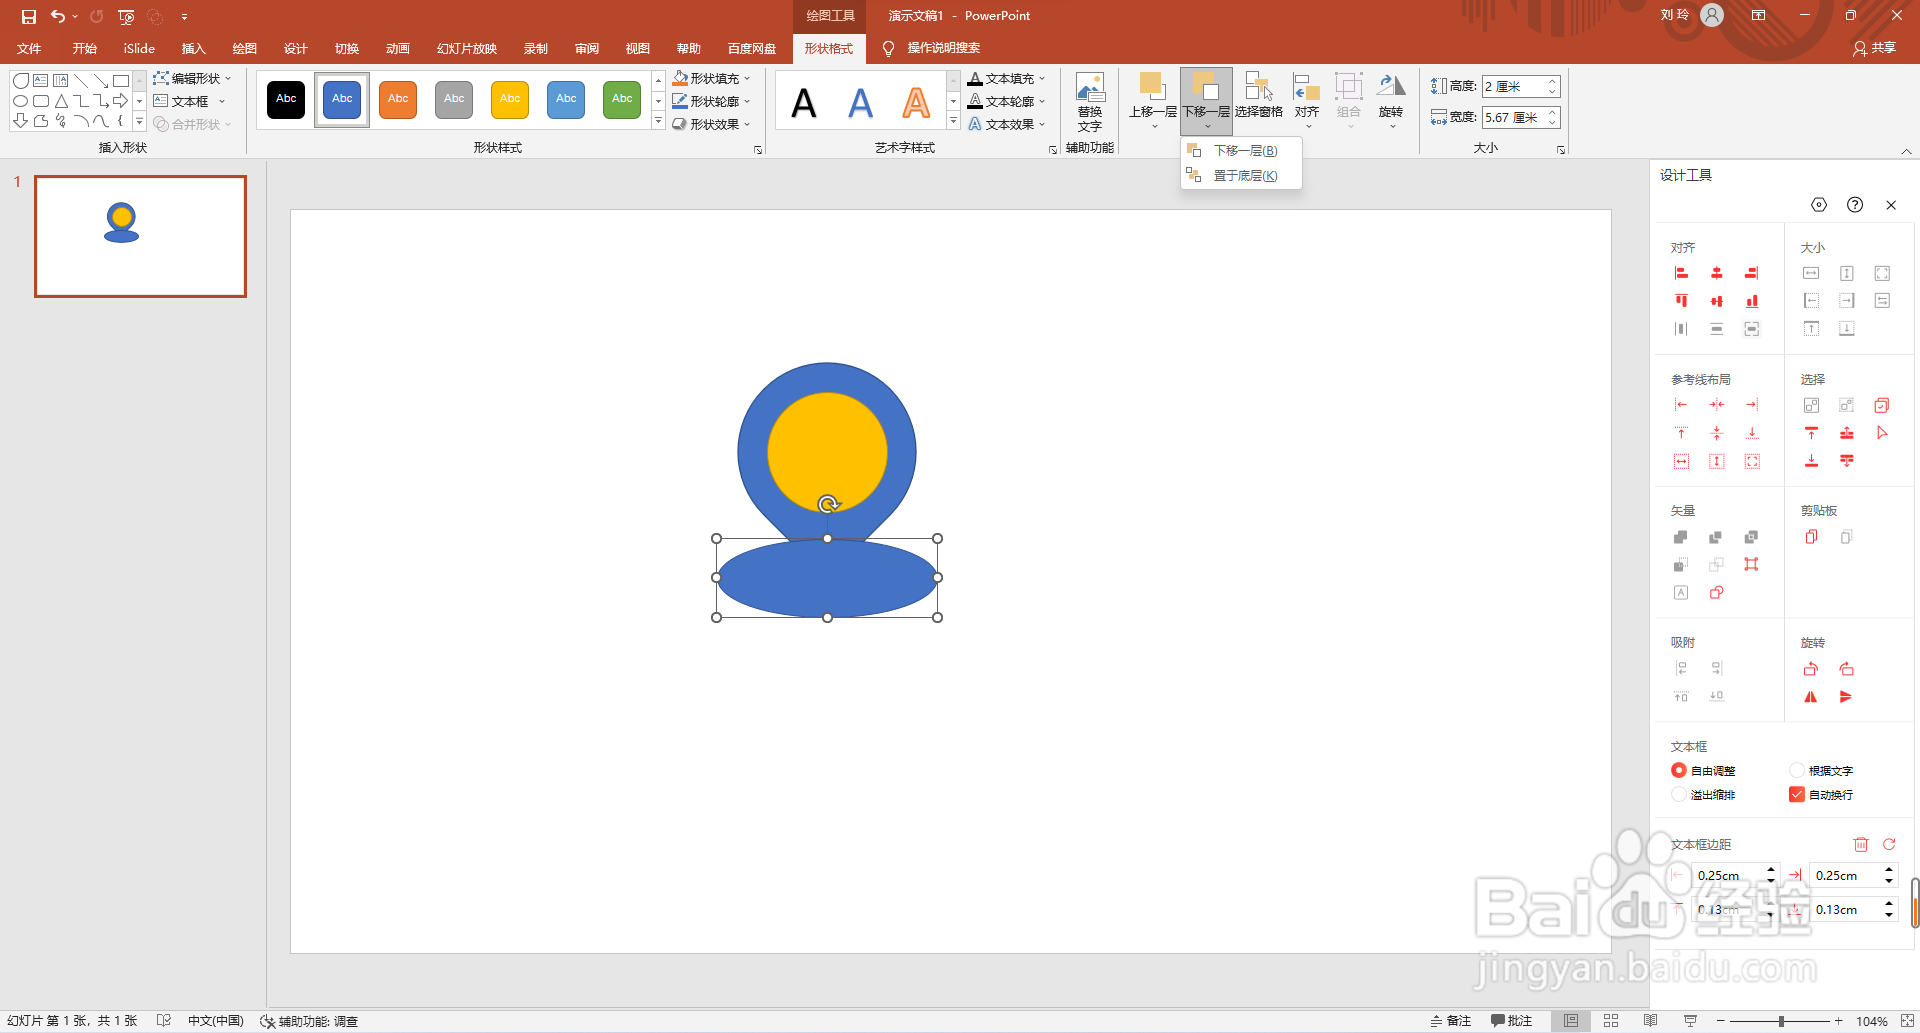Click rotate left icon in 旋转 section
The width and height of the screenshot is (1920, 1033).
pyautogui.click(x=1811, y=669)
